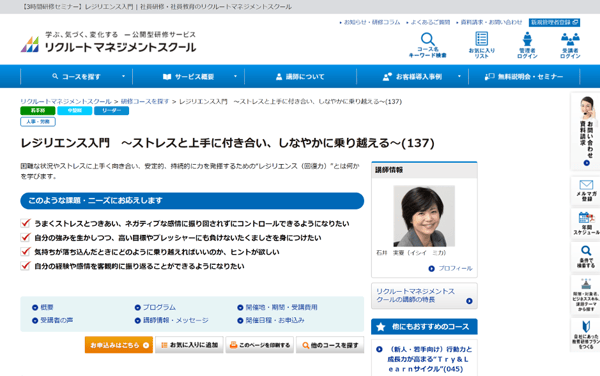Select the リーダー tag
Screen dimensions: 600x376
(x=111, y=111)
